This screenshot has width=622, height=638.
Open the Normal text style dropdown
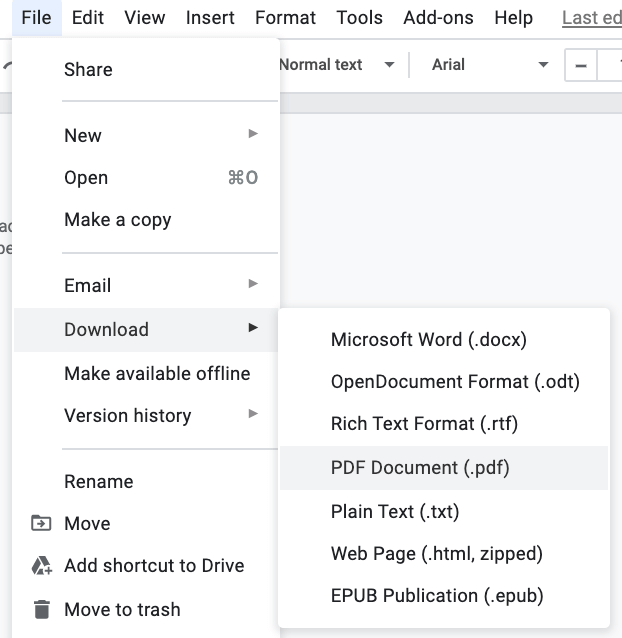click(338, 65)
